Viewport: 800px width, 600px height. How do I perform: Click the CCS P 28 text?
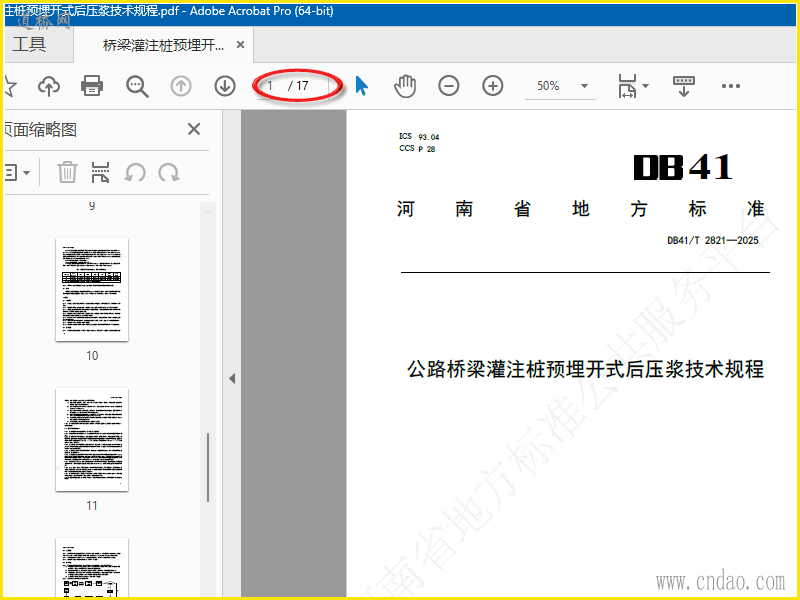[x=417, y=148]
